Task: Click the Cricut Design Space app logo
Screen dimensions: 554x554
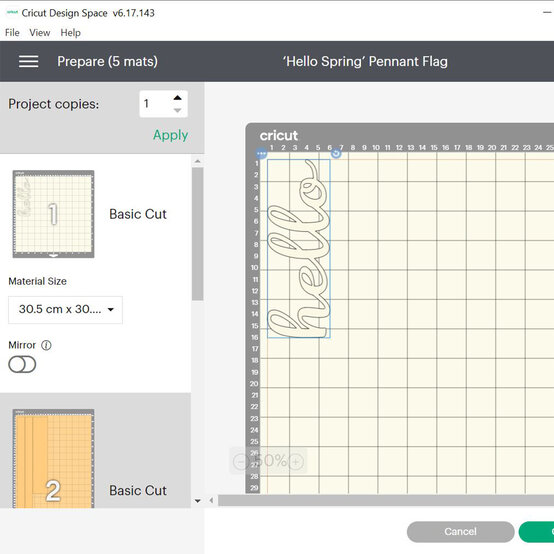Action: pyautogui.click(x=12, y=12)
